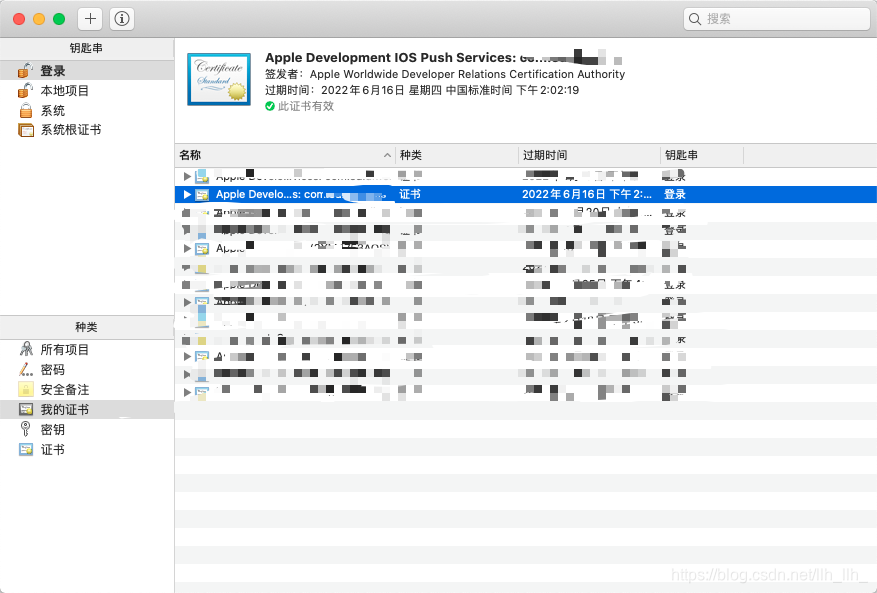Show the 证书 category
The width and height of the screenshot is (877, 593).
[87, 450]
